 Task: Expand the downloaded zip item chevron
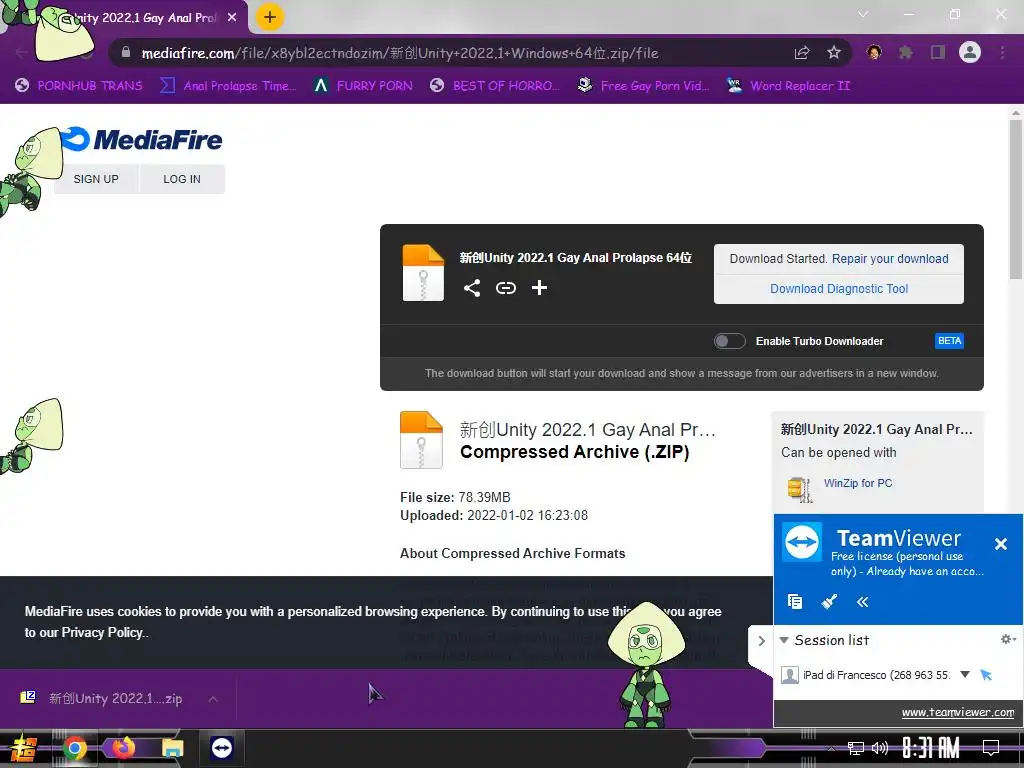[213, 699]
